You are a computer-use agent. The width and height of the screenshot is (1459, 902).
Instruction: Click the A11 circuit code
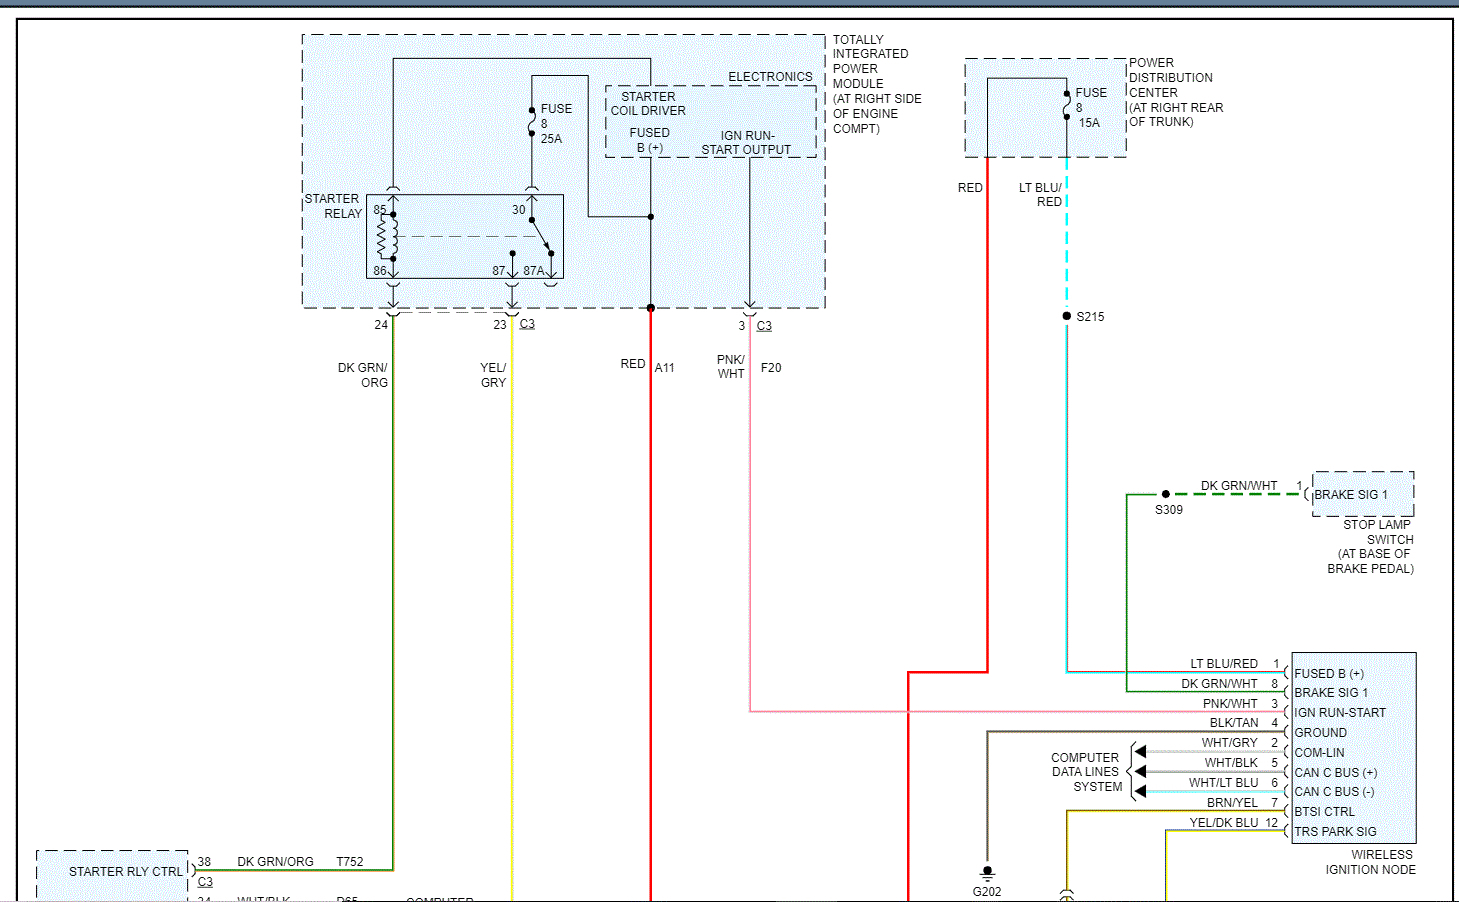tap(665, 368)
